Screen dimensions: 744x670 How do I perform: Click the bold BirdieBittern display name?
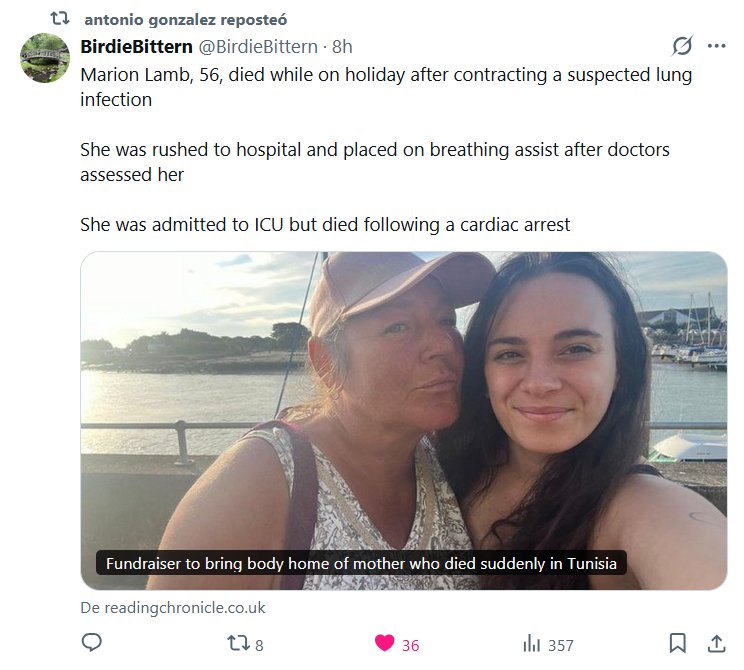tap(136, 47)
